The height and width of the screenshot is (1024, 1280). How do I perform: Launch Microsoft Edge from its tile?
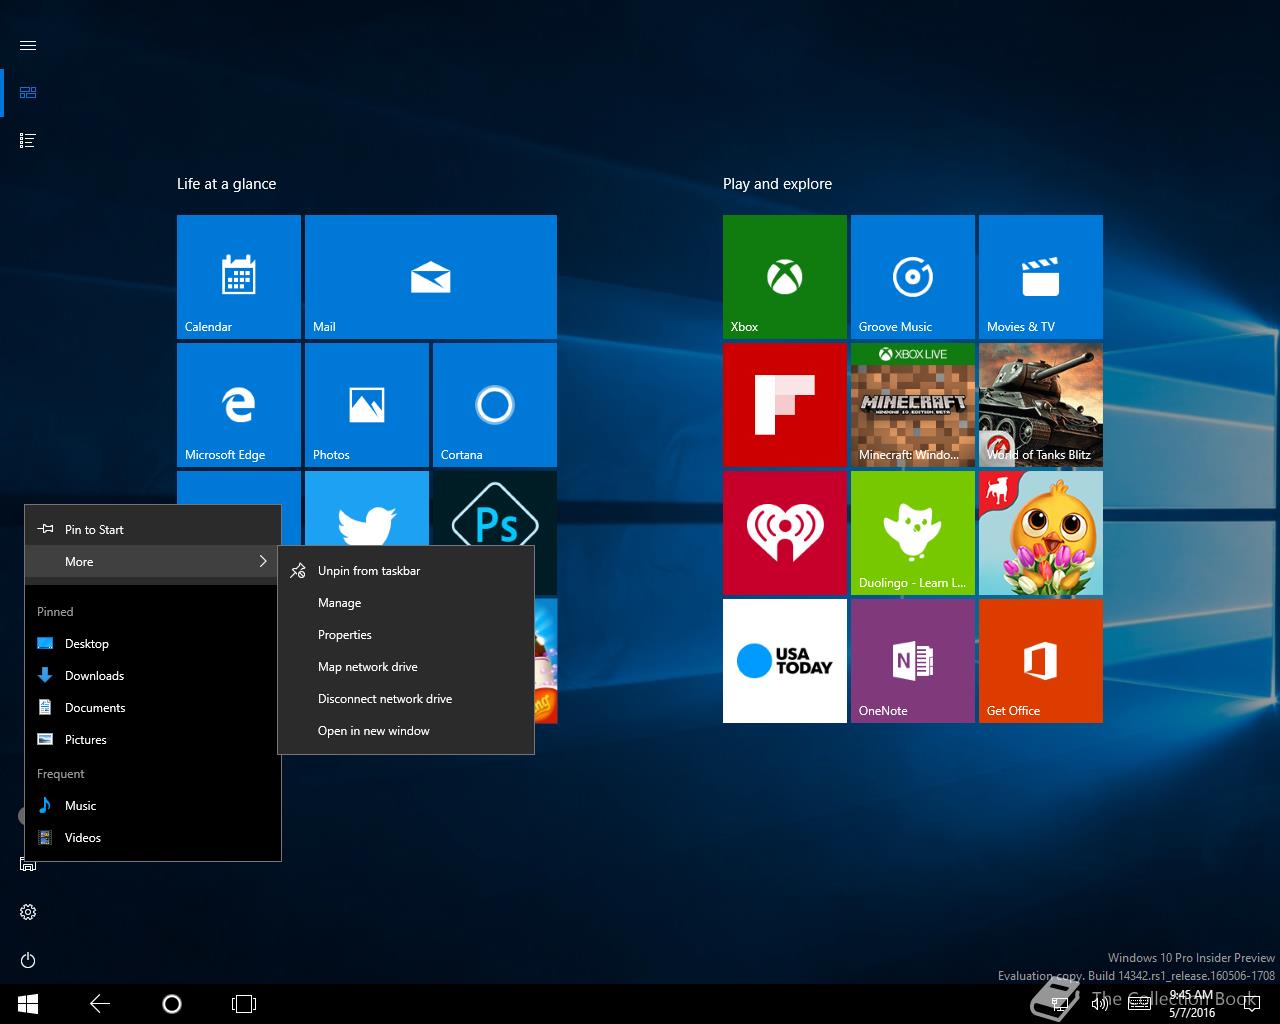coord(239,405)
